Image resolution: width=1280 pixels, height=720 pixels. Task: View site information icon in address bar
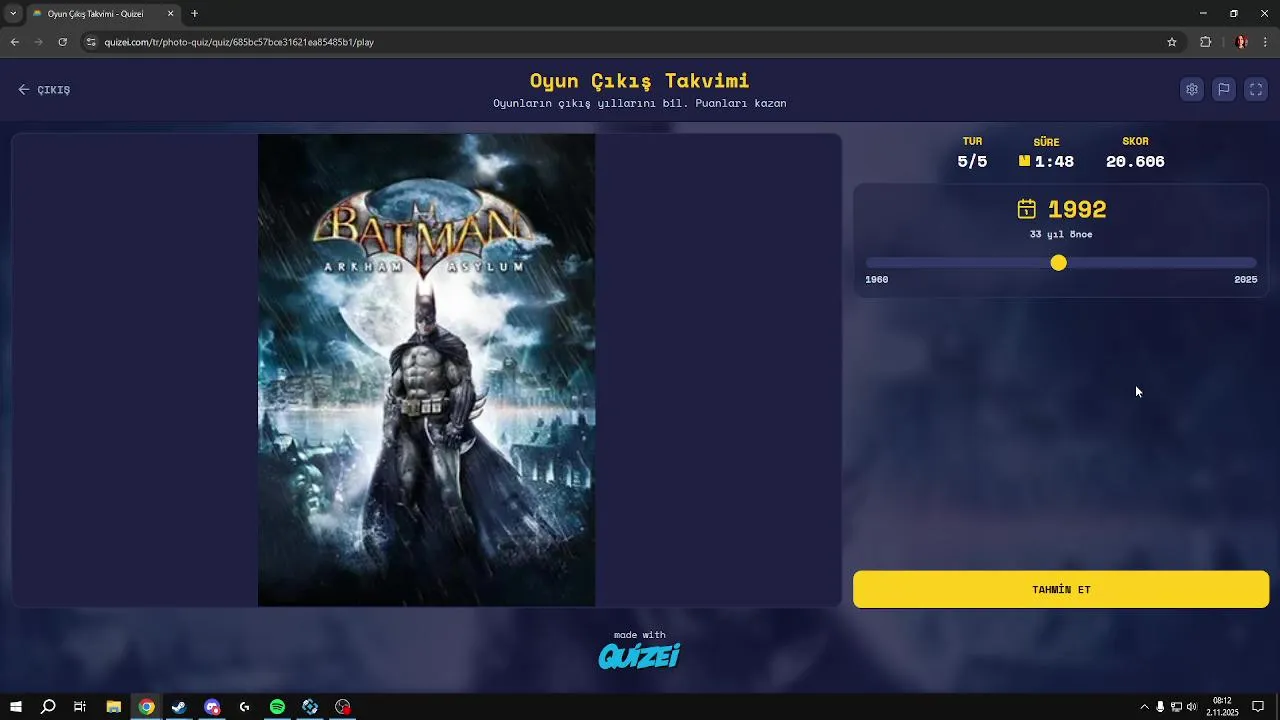click(91, 42)
